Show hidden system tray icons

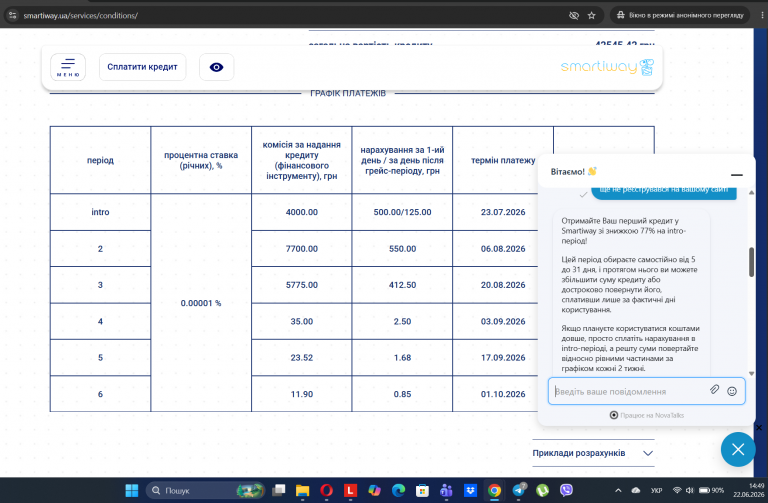point(618,490)
